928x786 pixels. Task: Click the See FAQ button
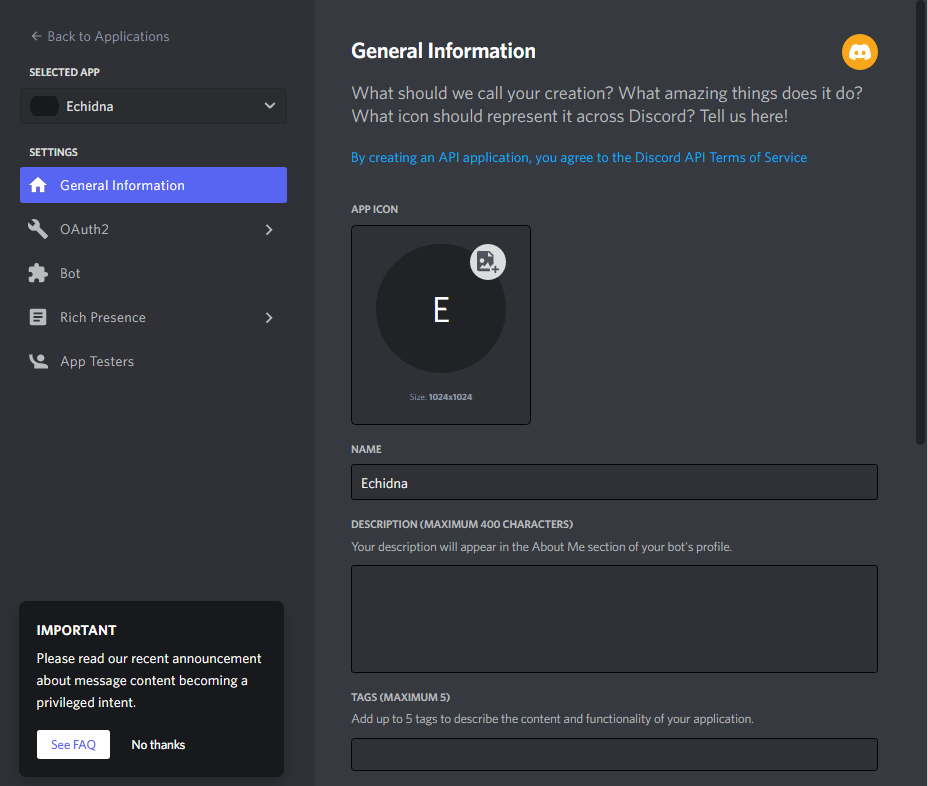point(73,745)
